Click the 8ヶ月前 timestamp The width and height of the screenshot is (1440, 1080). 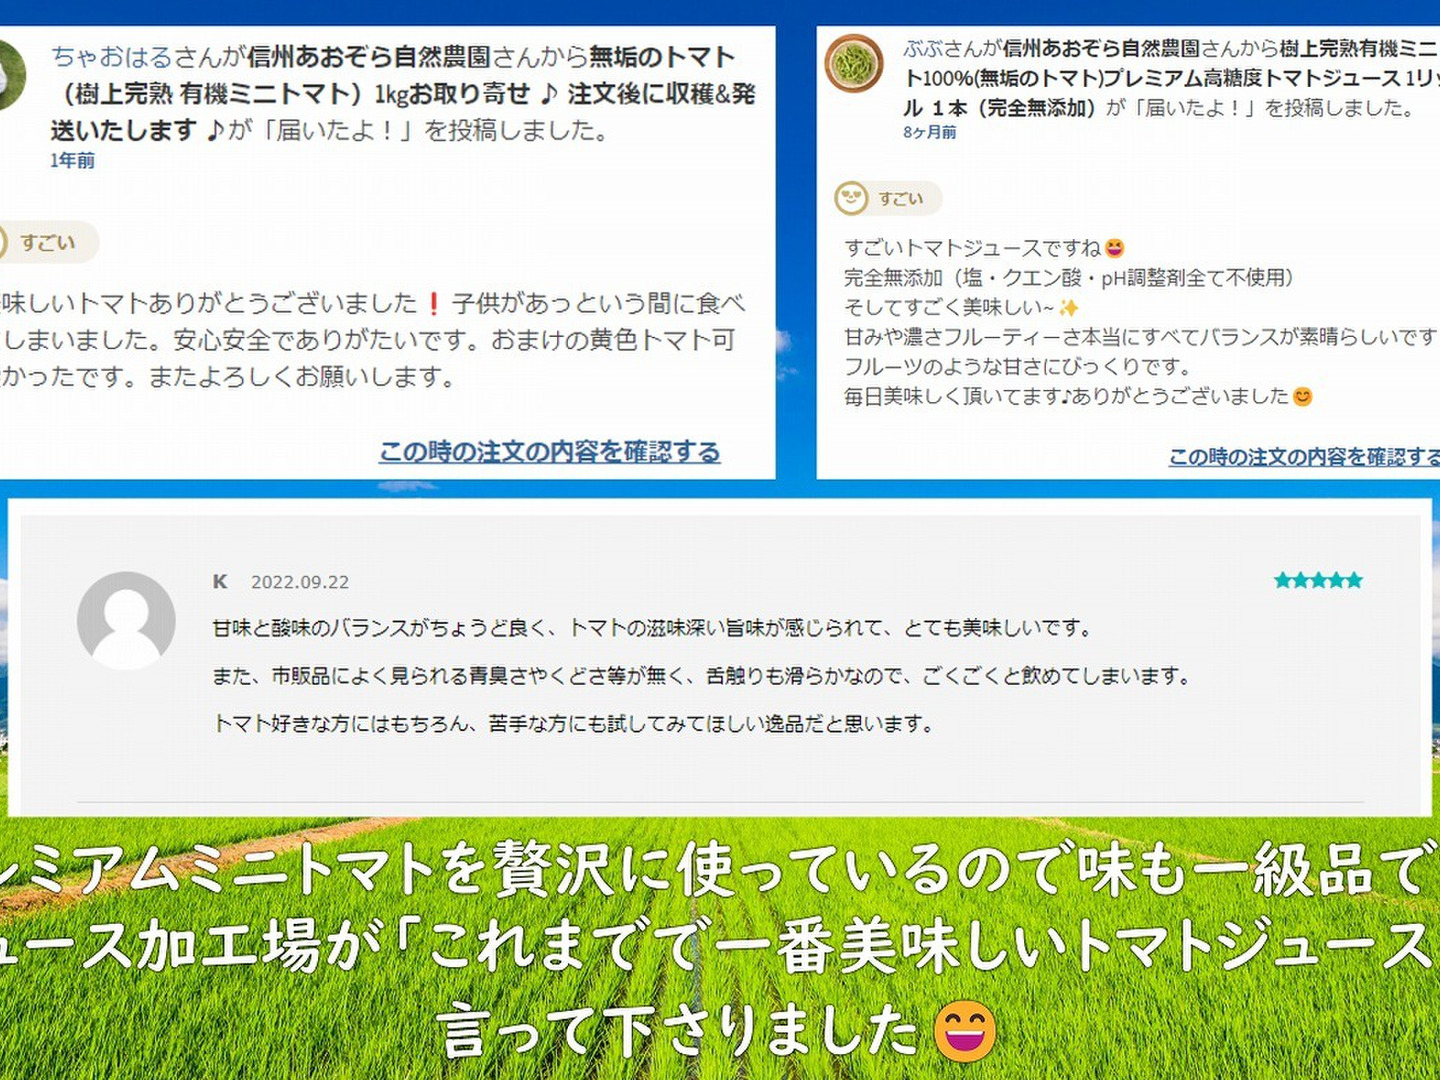[x=929, y=133]
